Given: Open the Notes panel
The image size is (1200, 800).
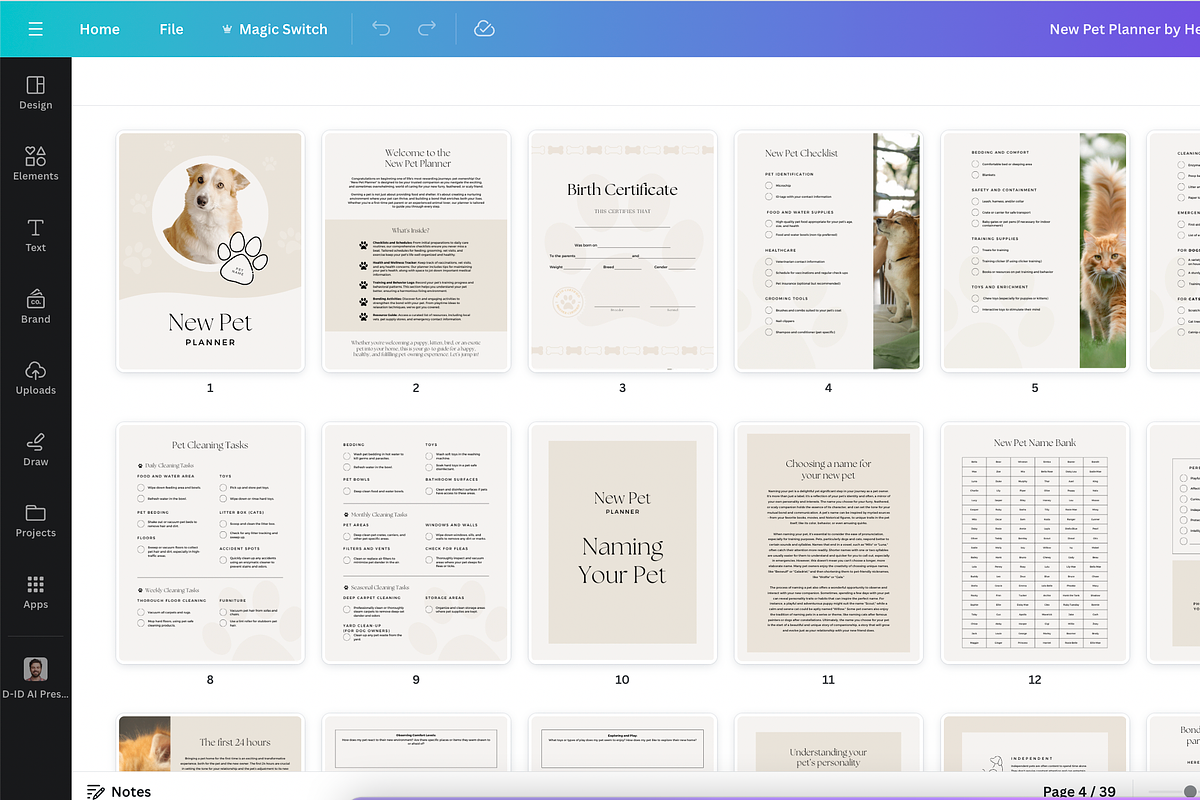Looking at the screenshot, I should [119, 791].
